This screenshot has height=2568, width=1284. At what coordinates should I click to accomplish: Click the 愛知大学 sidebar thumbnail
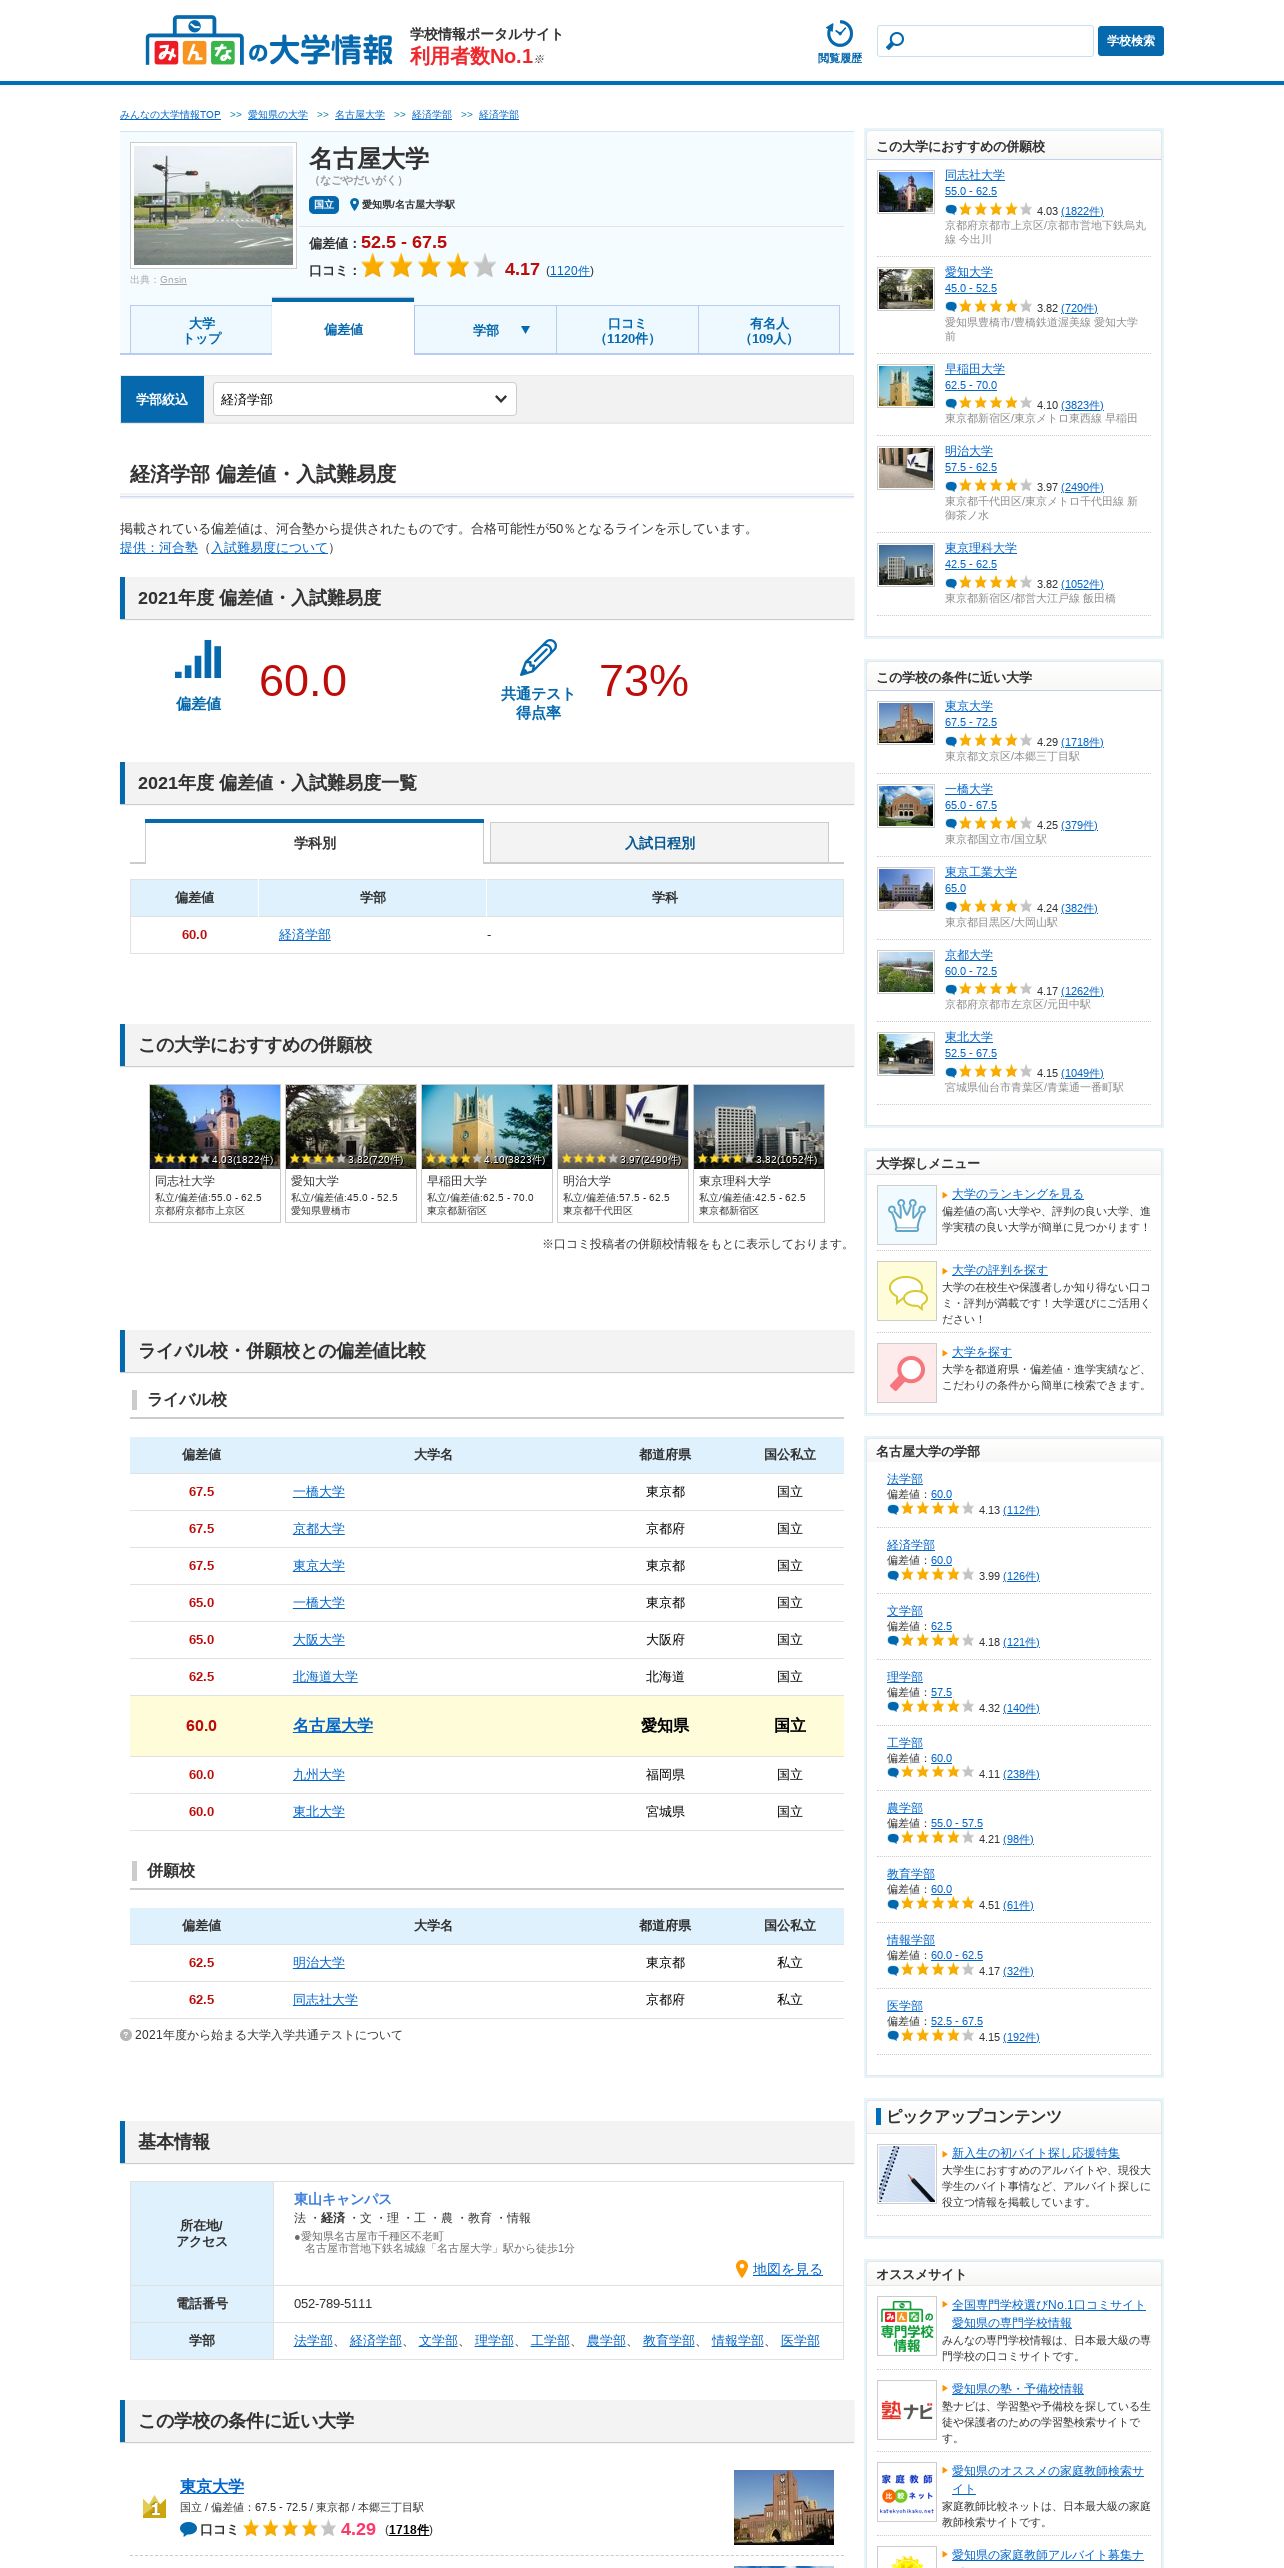[906, 289]
